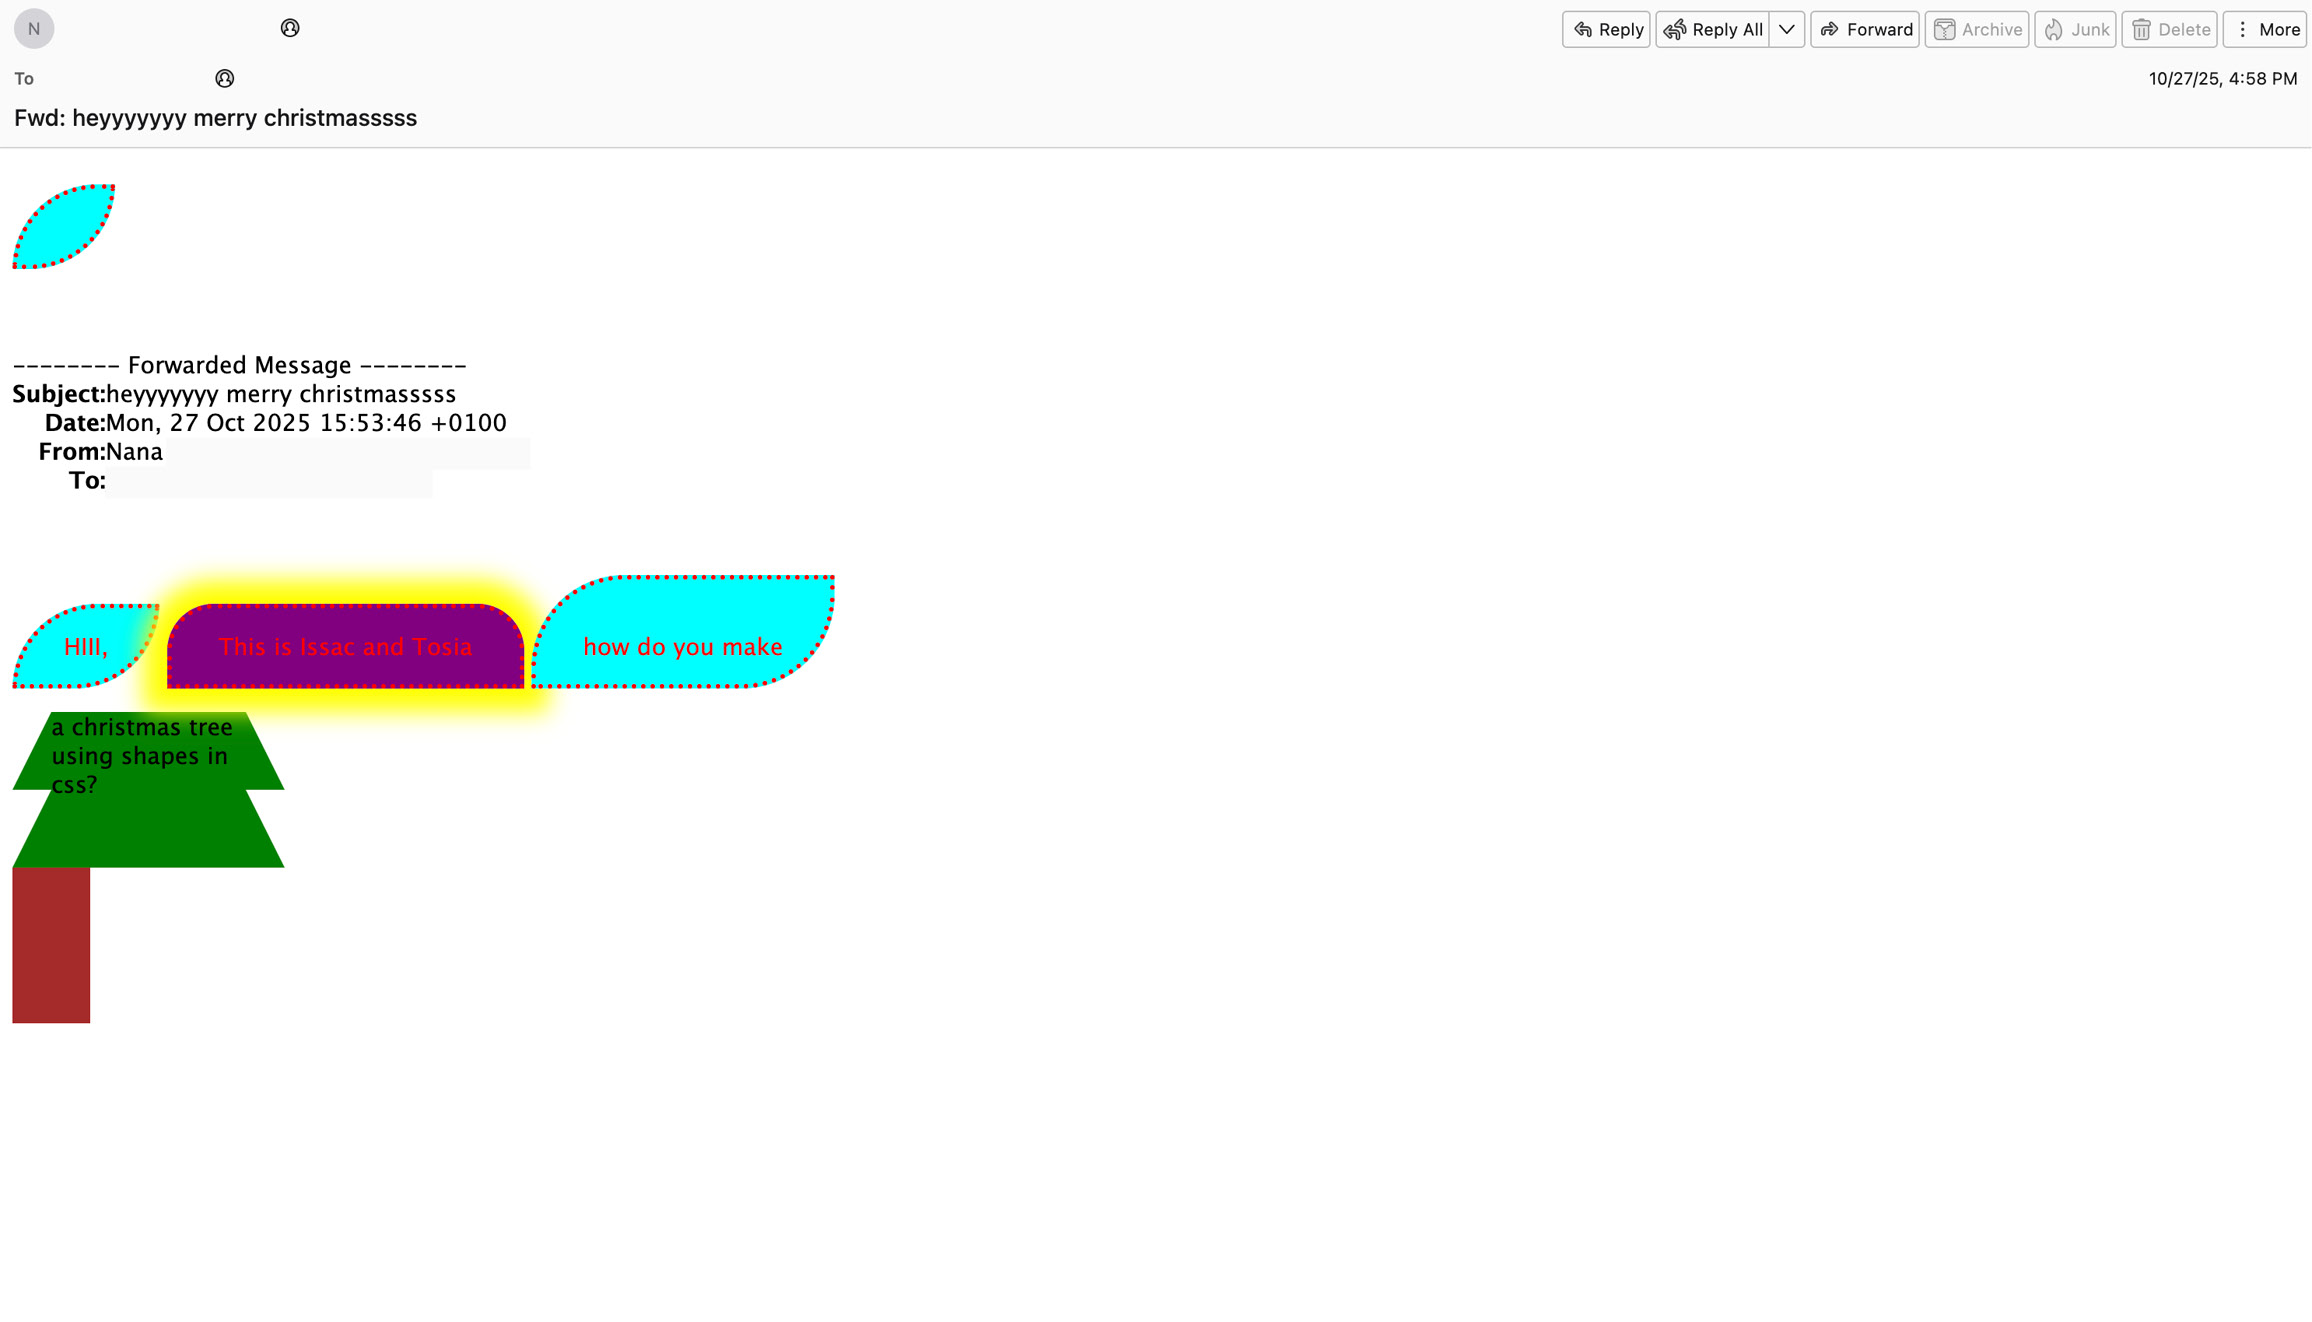Viewport: 2312px width, 1322px height.
Task: Open the More actions menu
Action: [2265, 30]
